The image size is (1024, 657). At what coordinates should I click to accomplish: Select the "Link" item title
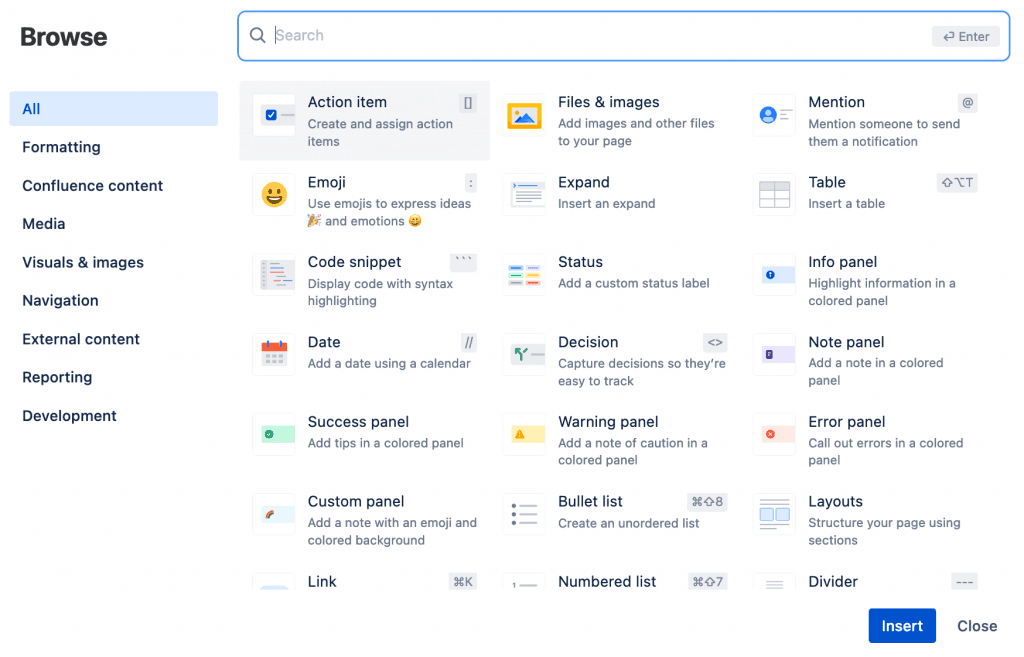click(x=322, y=581)
